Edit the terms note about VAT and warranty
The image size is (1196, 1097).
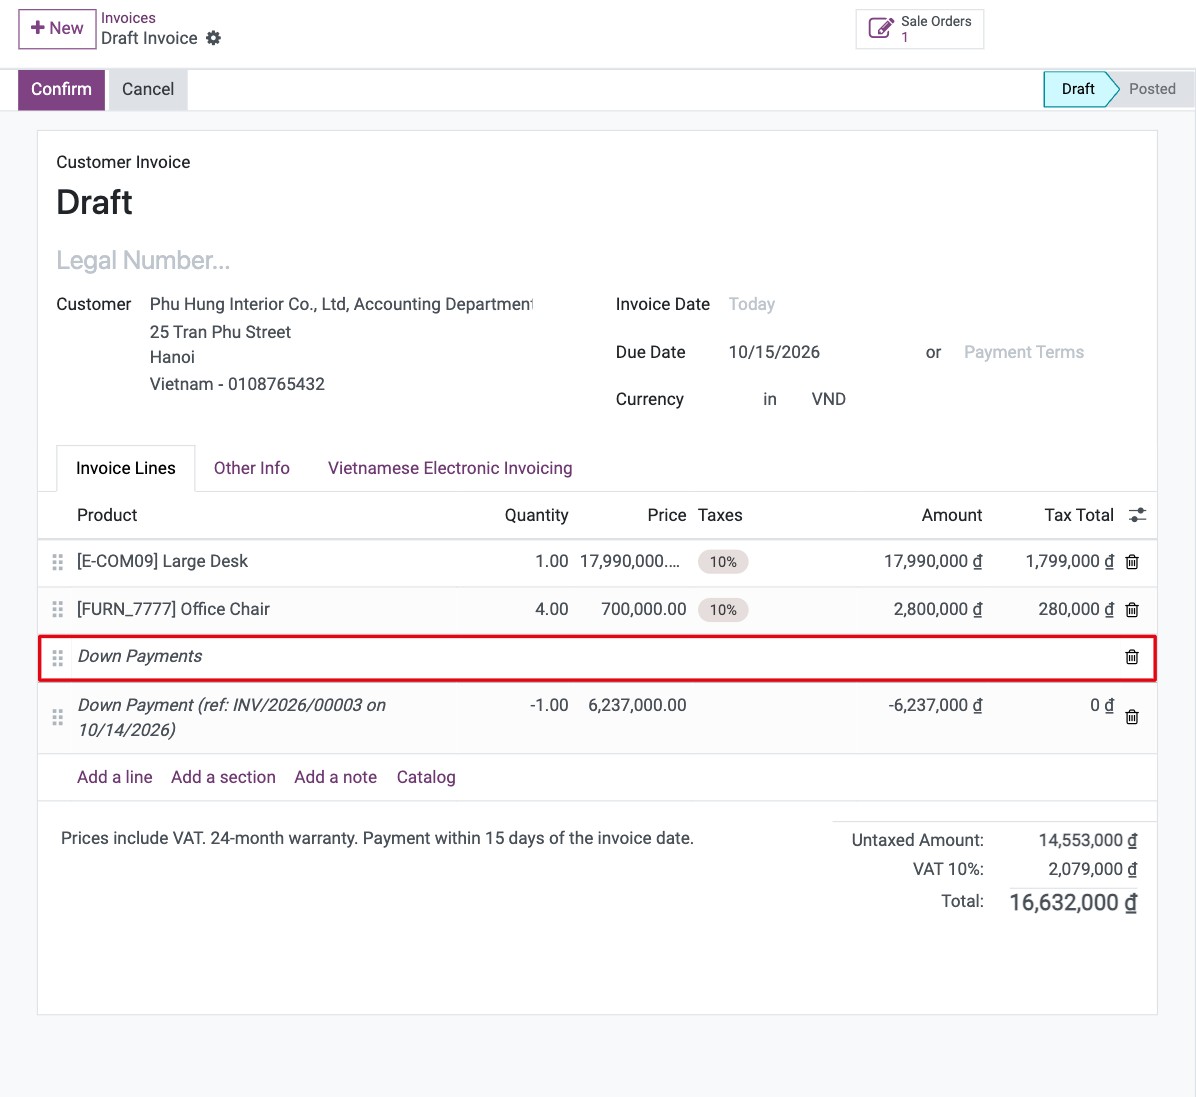click(x=377, y=838)
